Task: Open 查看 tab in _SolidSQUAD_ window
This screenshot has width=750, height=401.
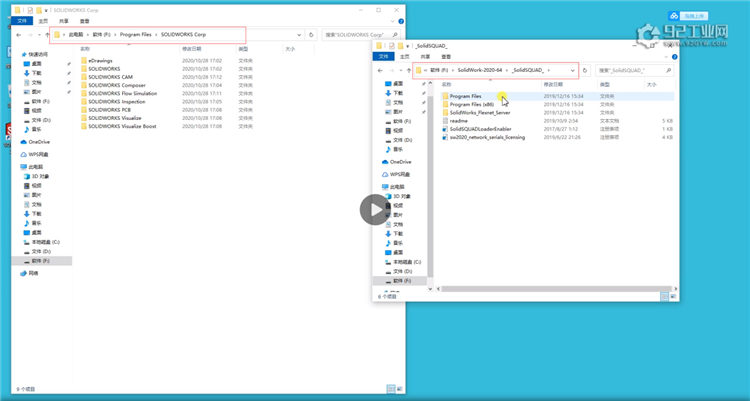Action: pyautogui.click(x=446, y=56)
